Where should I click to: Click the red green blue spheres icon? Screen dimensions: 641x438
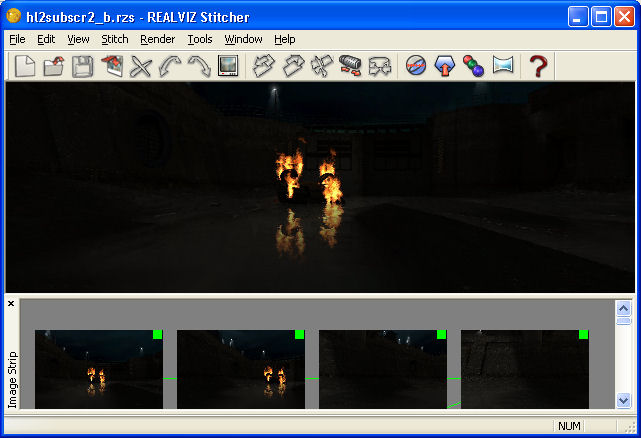pyautogui.click(x=474, y=66)
